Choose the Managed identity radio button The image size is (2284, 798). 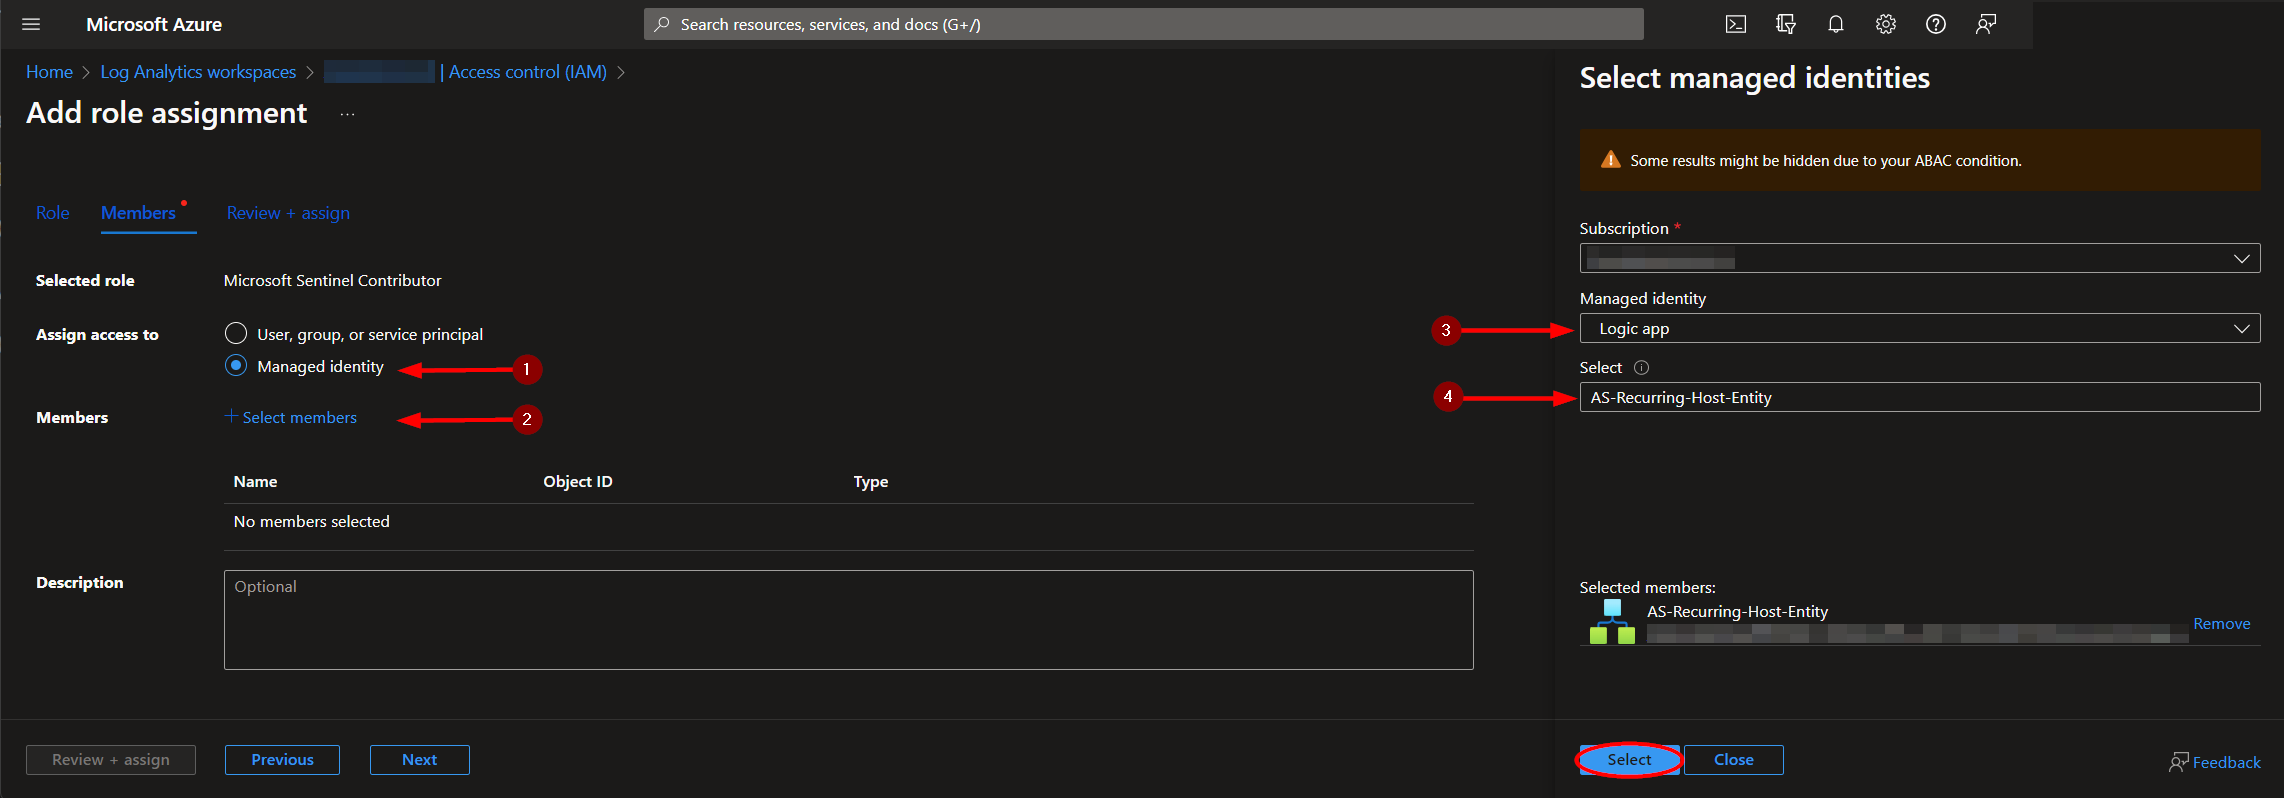236,365
